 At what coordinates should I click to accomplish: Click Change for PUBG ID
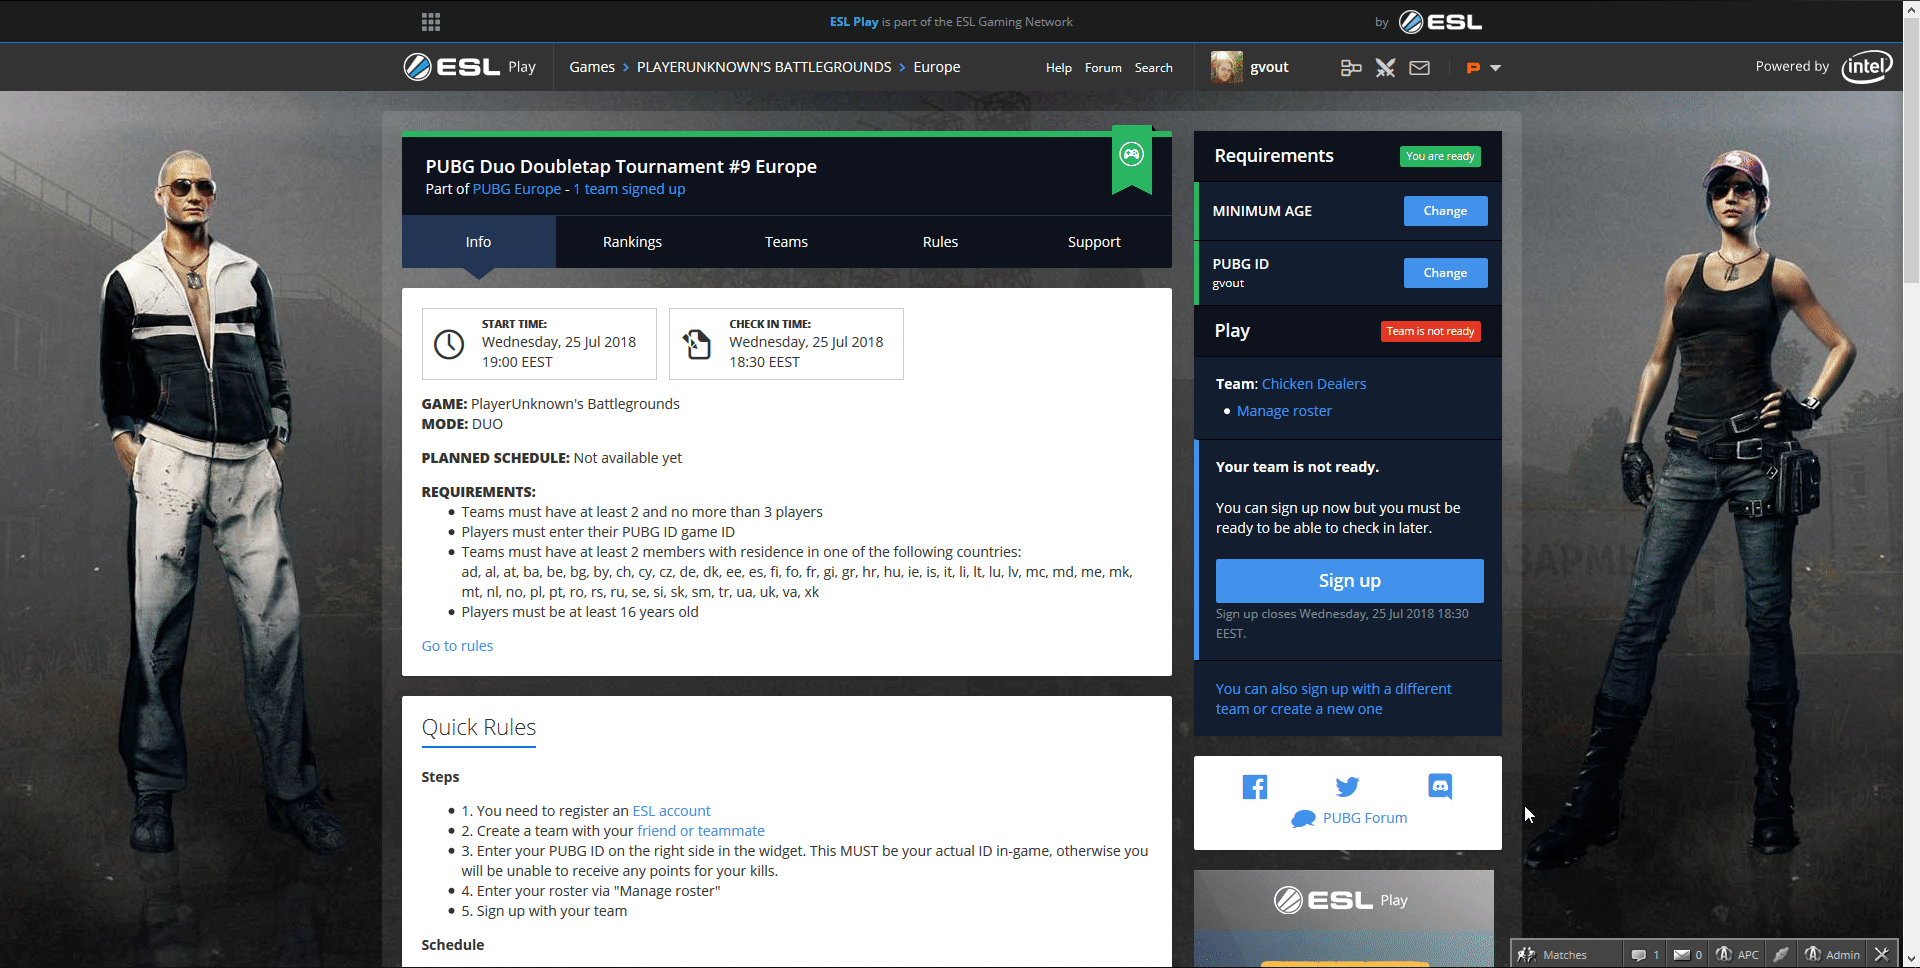pos(1445,273)
